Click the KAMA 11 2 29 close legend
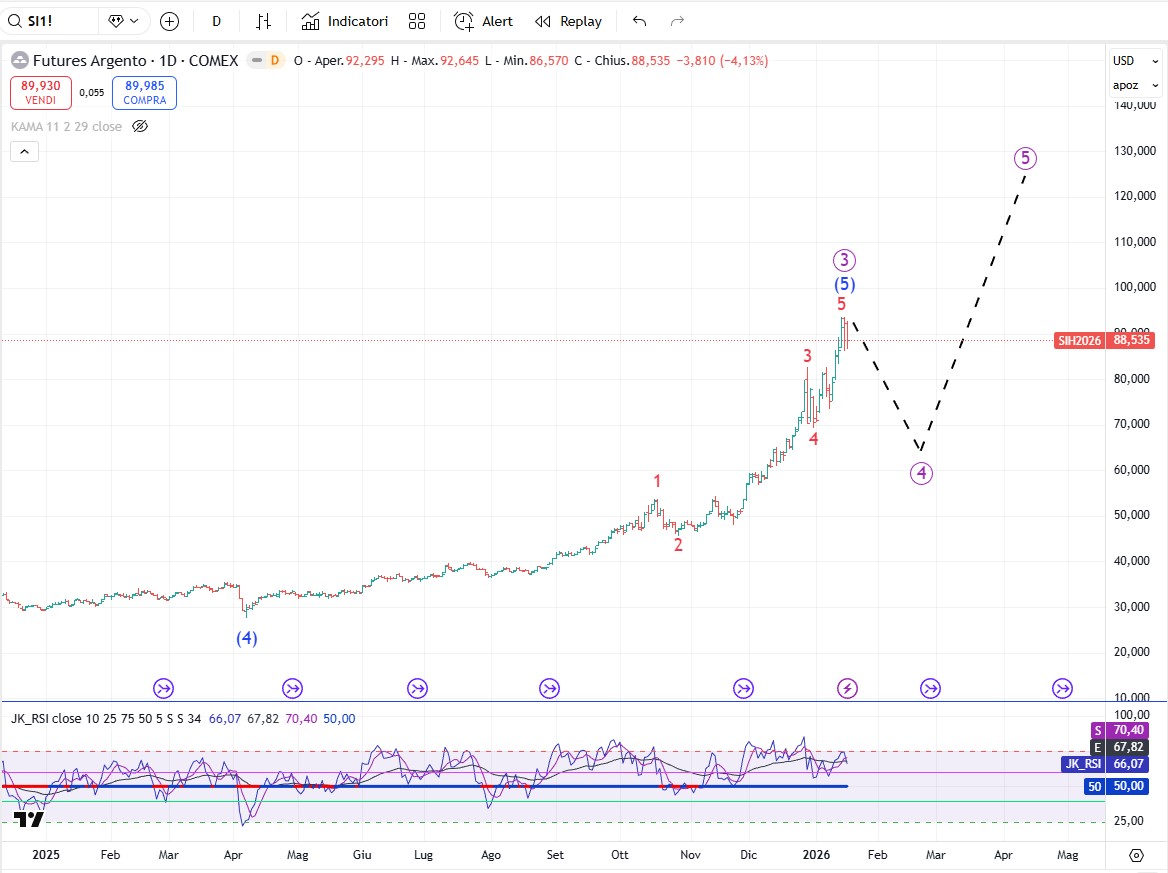1168x873 pixels. pyautogui.click(x=66, y=127)
